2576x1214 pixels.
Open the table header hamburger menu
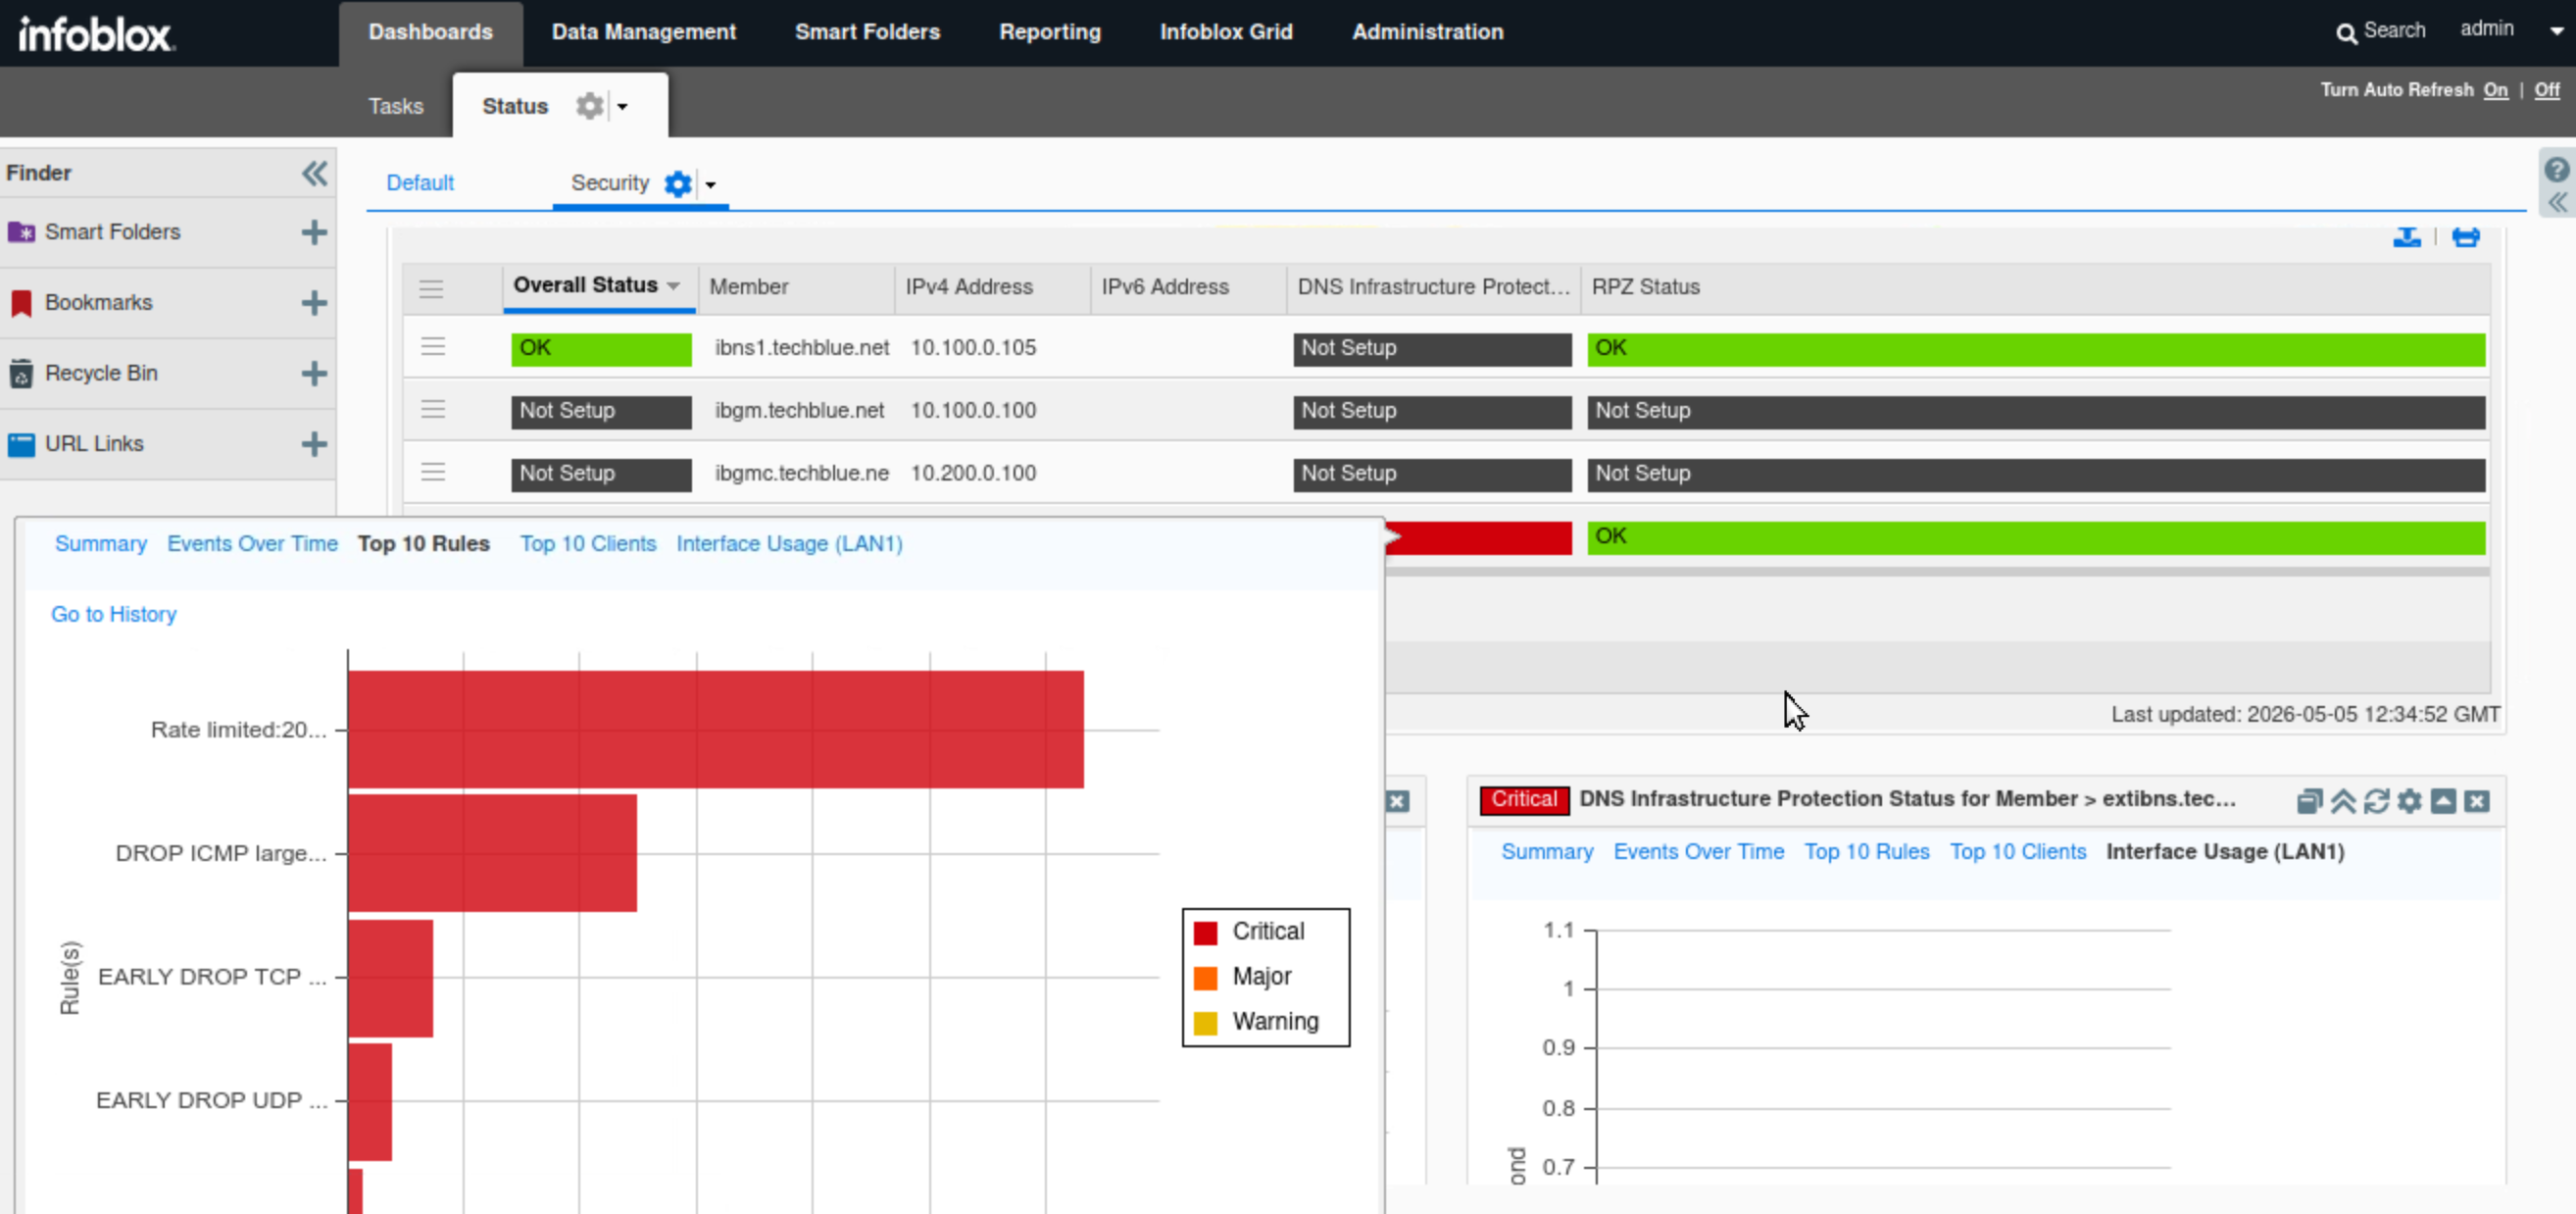[x=431, y=290]
